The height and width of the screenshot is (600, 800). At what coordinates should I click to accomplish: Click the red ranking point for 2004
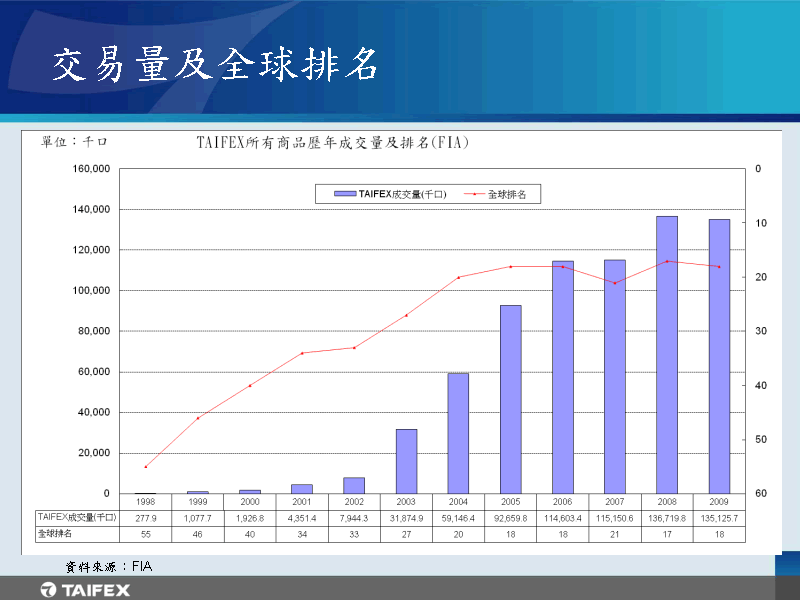458,277
